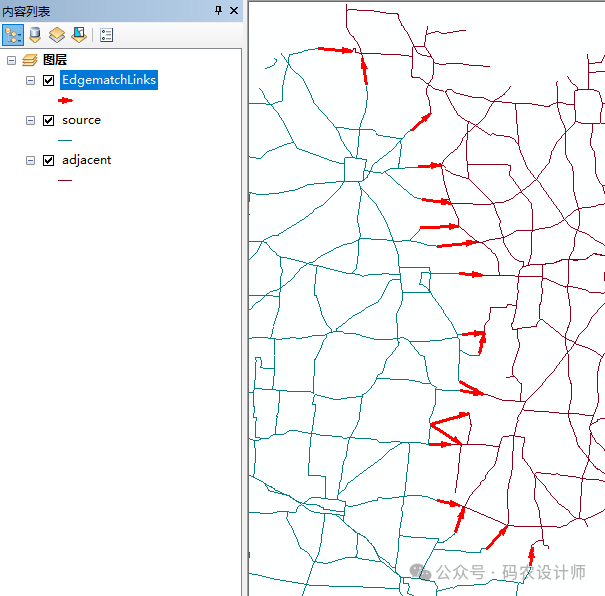Image resolution: width=605 pixels, height=596 pixels.
Task: Click the dark red line symbol under adjacent
Action: click(x=66, y=180)
